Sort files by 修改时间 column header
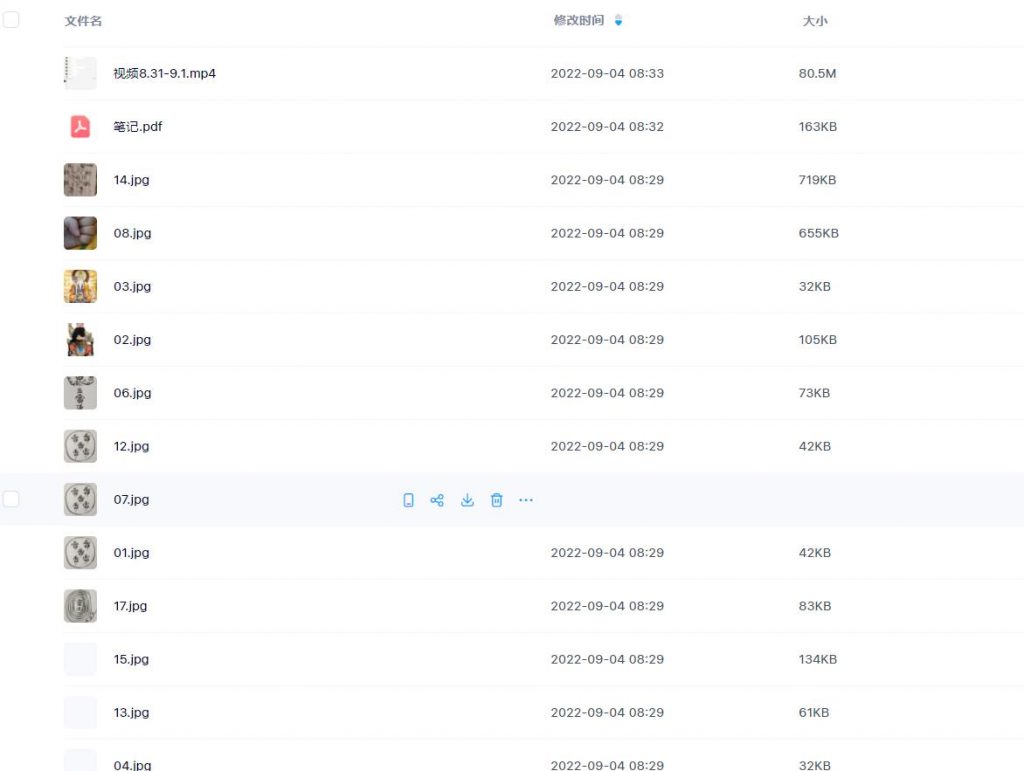1024x771 pixels. [x=579, y=20]
